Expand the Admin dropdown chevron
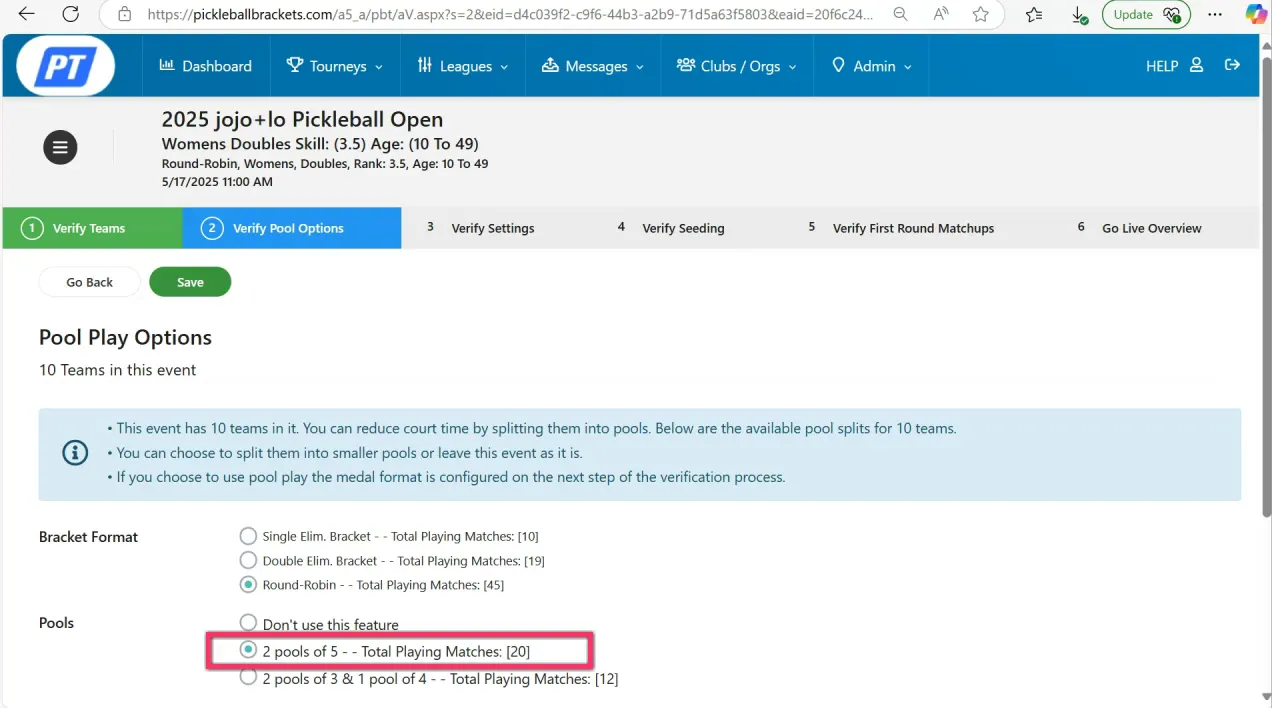 [908, 67]
